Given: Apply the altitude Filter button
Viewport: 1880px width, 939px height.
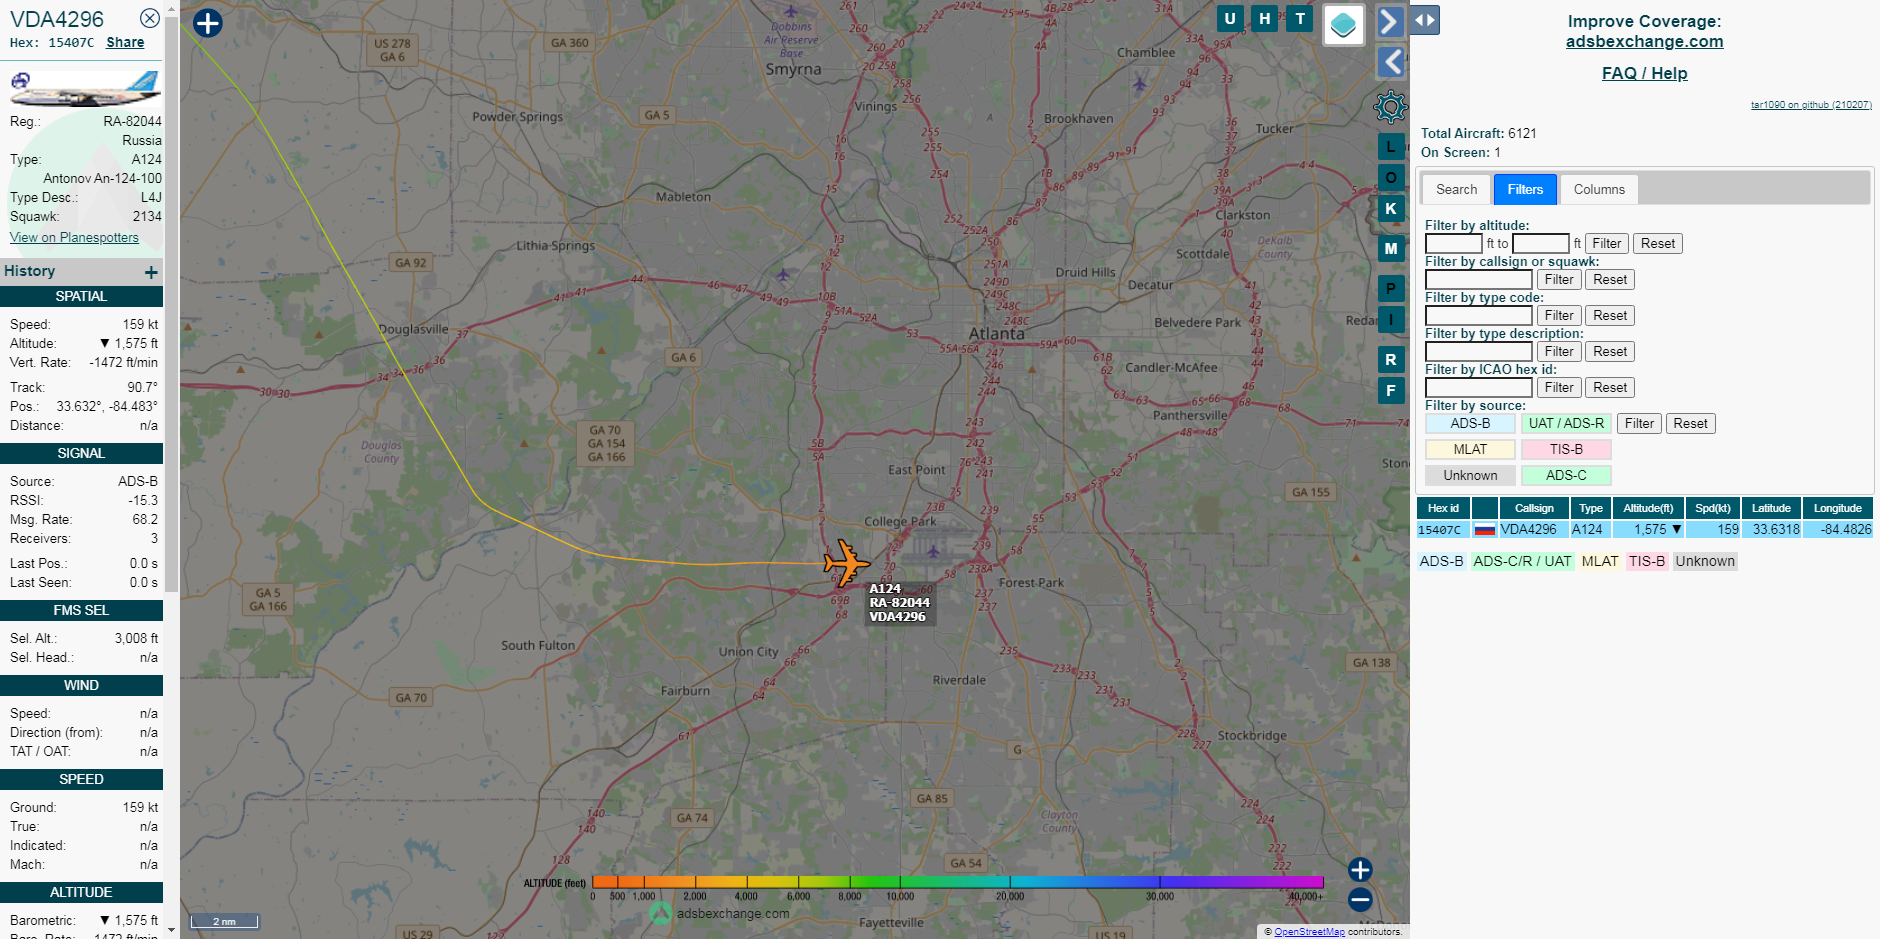Looking at the screenshot, I should [x=1606, y=243].
